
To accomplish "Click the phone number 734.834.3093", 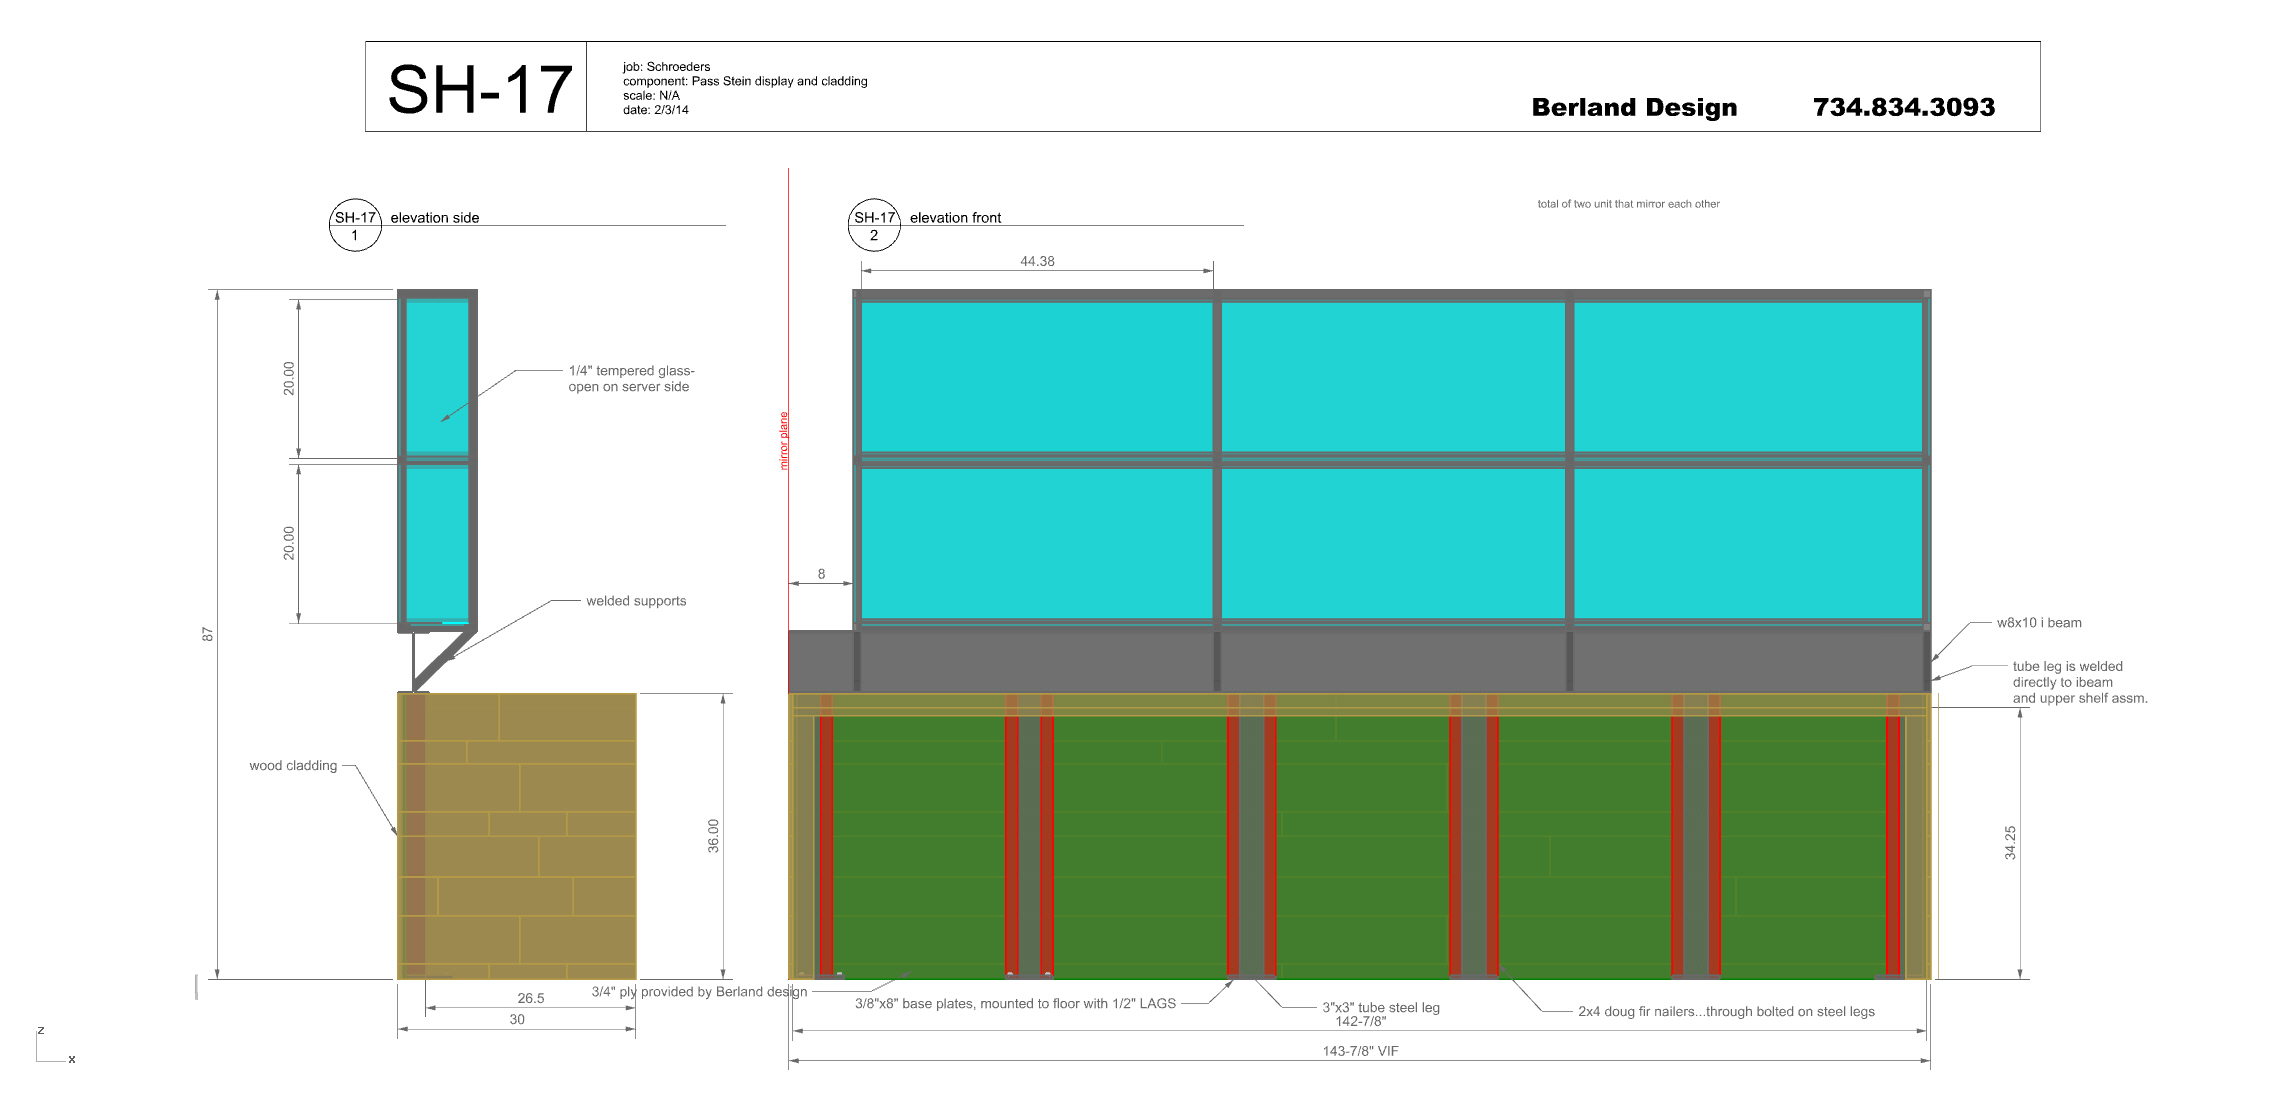I will coord(1903,107).
